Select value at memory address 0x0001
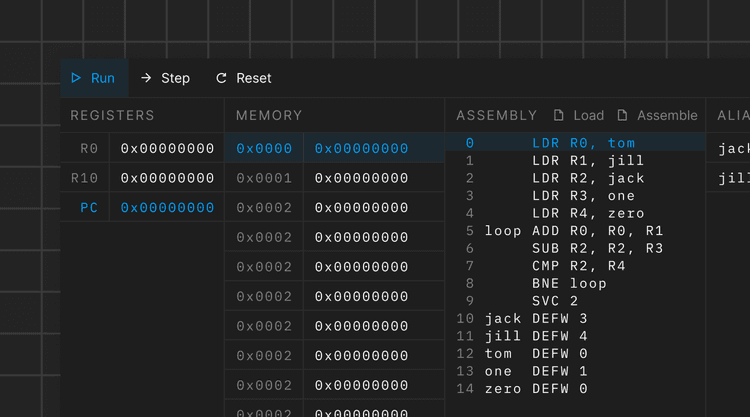This screenshot has height=417, width=750. point(361,178)
